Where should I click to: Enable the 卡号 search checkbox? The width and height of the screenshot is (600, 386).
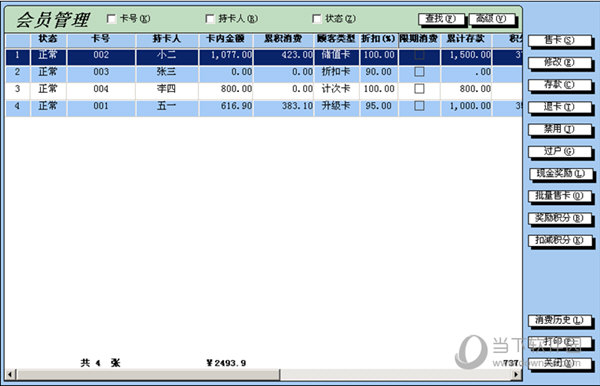[111, 19]
